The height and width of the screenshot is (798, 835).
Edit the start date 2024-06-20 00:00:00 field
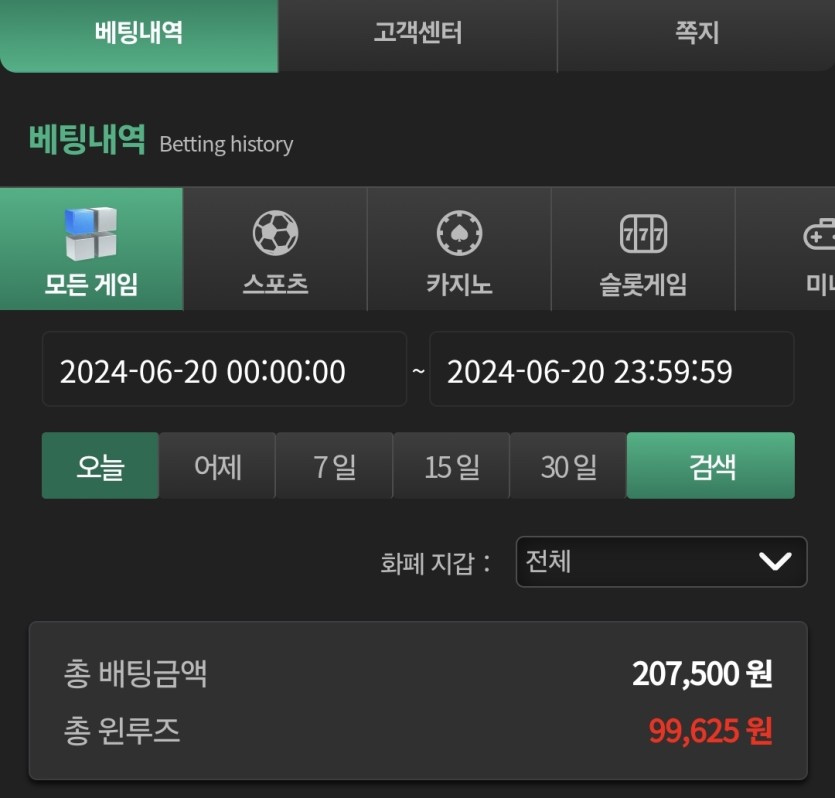point(224,369)
